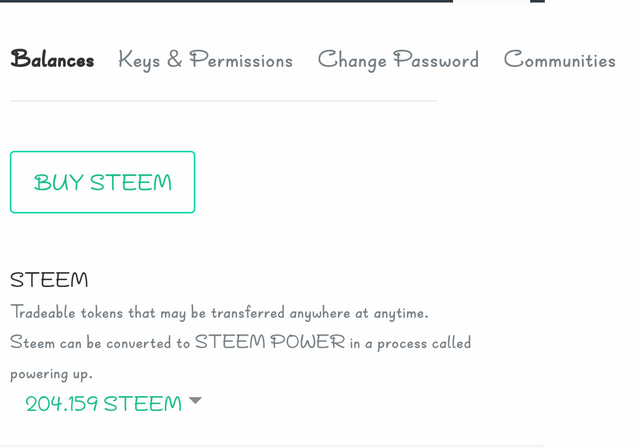The width and height of the screenshot is (640, 447).
Task: Click the "Tradeable tokens" description line
Action: (x=219, y=312)
